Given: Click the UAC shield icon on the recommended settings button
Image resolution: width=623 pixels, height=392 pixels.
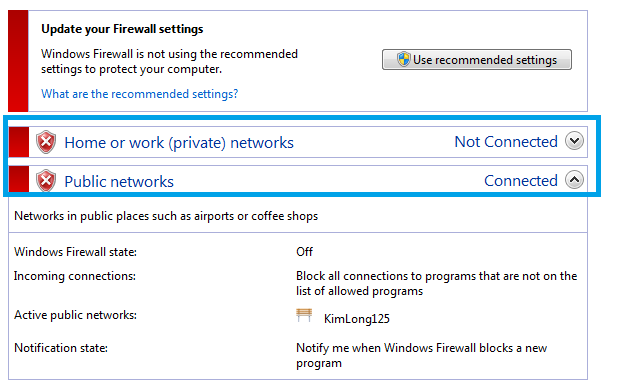Looking at the screenshot, I should click(403, 60).
